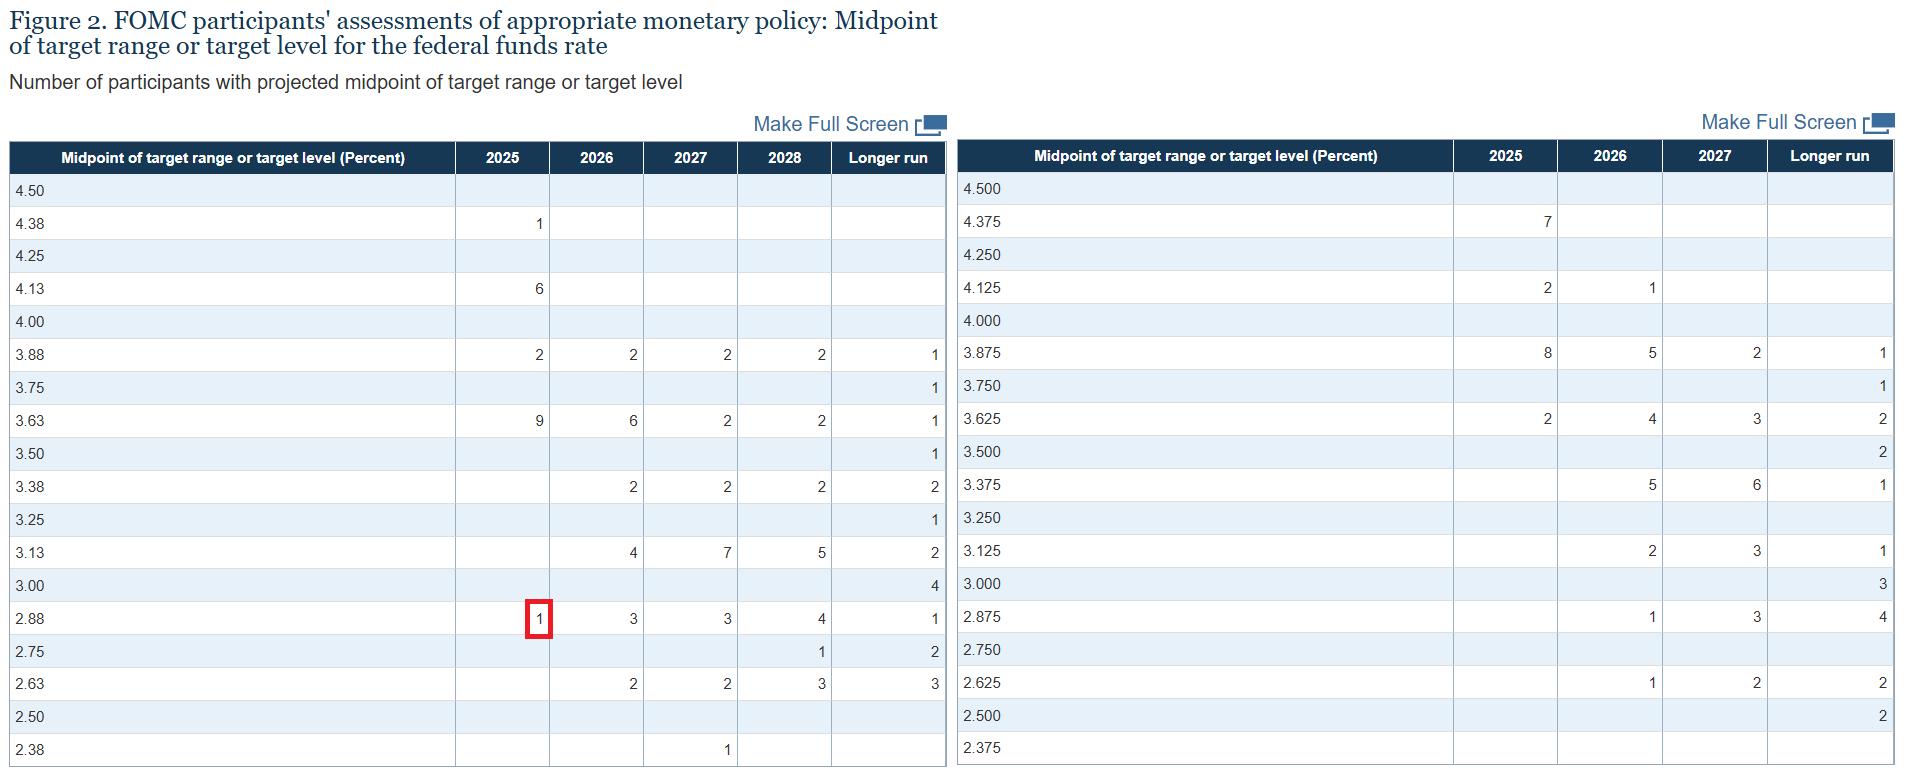
Task: Click the Figure 2 FOMC title heading
Action: (x=473, y=33)
